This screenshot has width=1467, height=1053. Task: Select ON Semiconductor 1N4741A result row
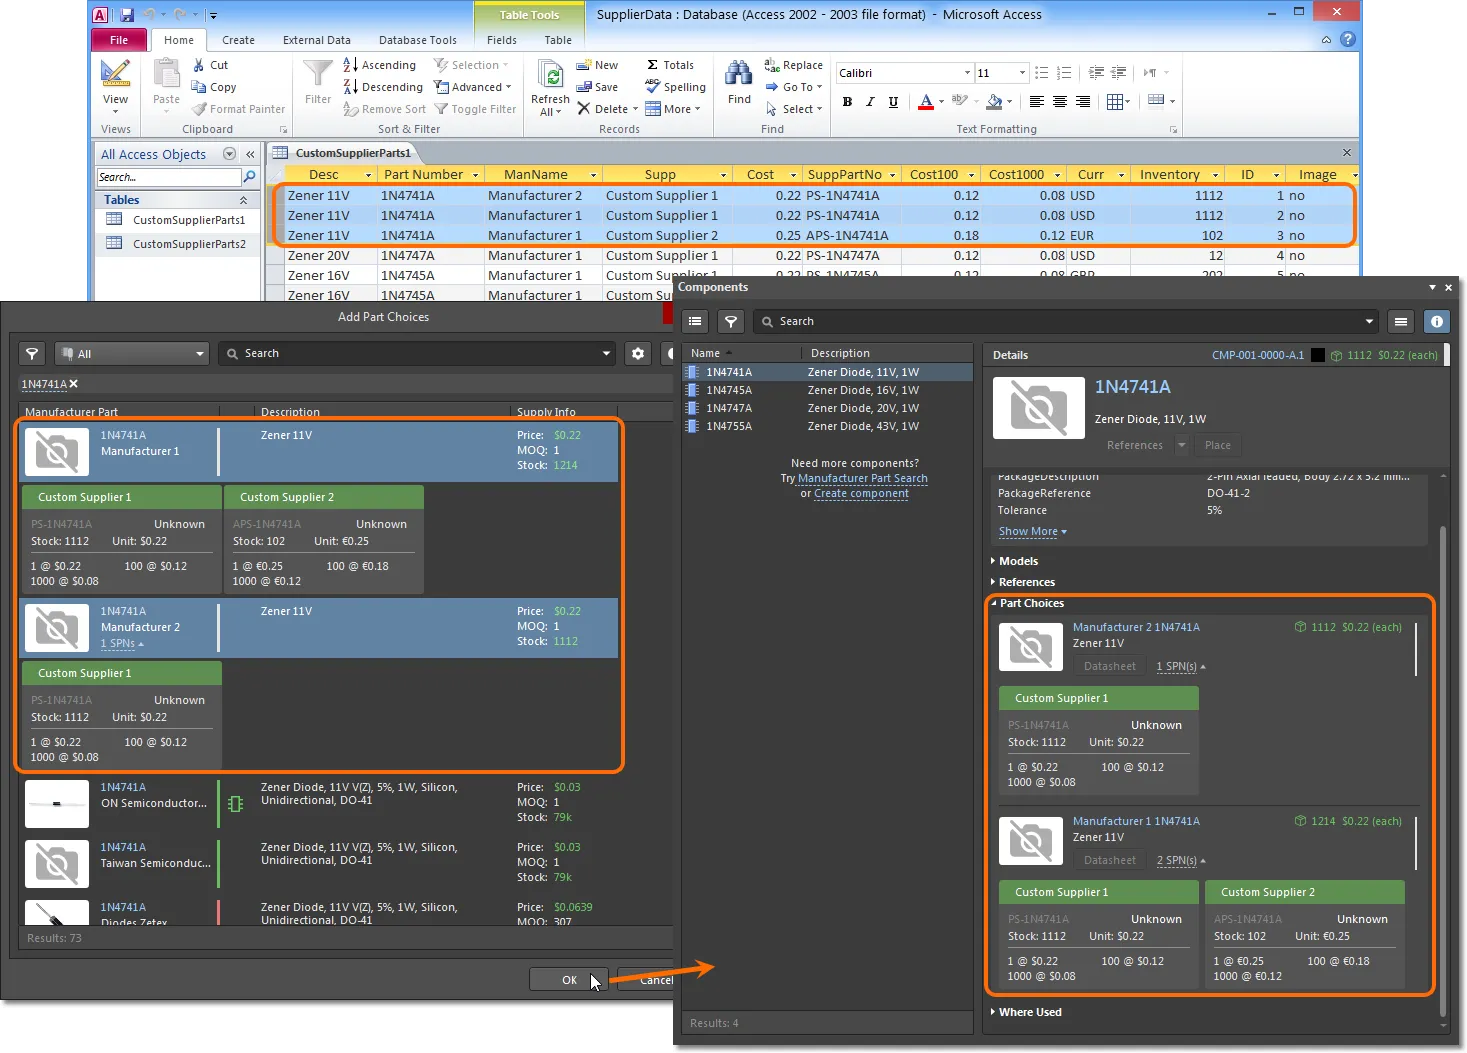(x=320, y=802)
